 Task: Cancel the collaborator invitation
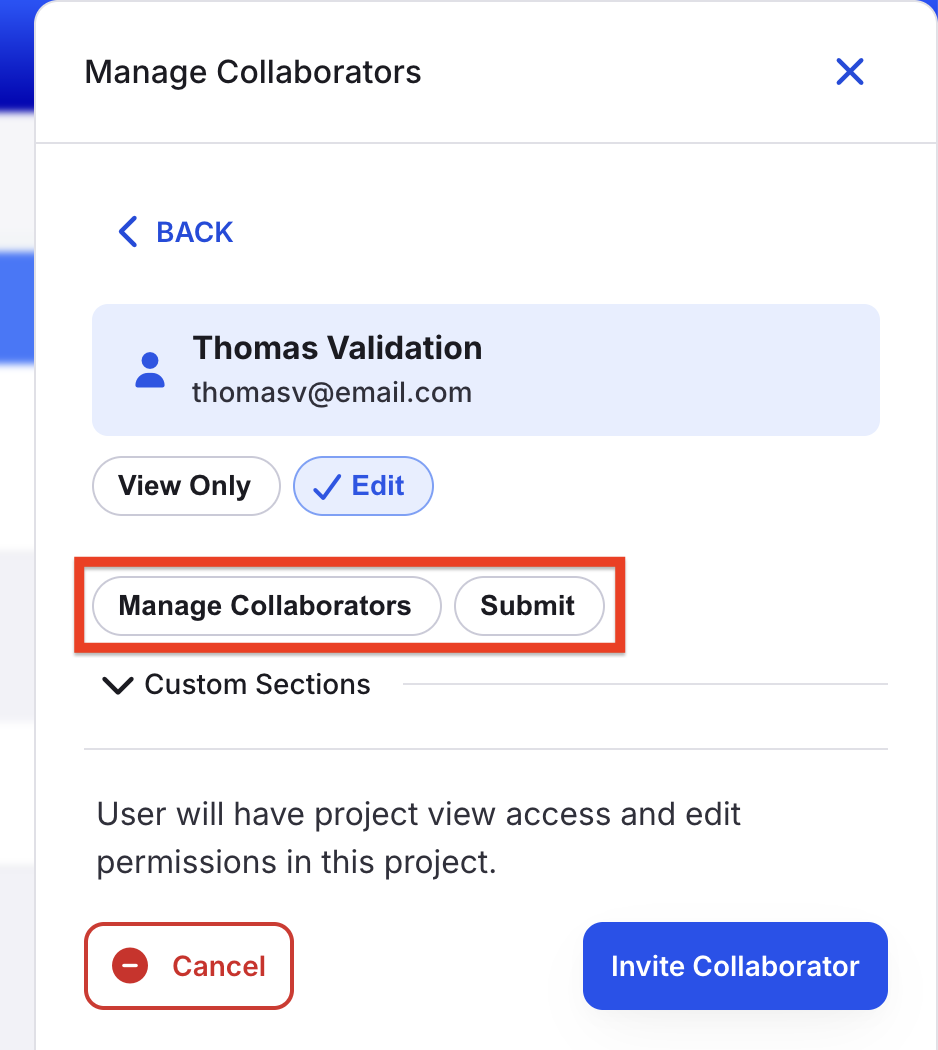(189, 966)
